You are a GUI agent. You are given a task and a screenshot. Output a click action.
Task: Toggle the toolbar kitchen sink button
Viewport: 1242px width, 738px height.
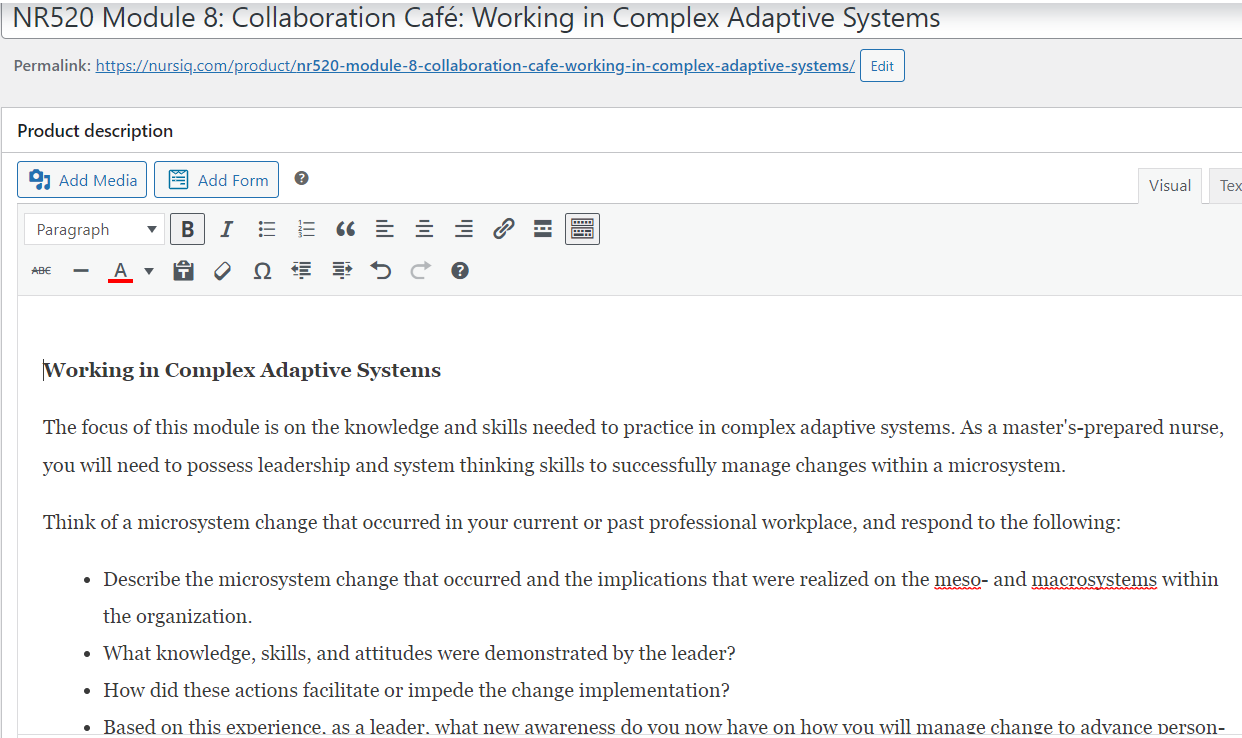tap(582, 230)
